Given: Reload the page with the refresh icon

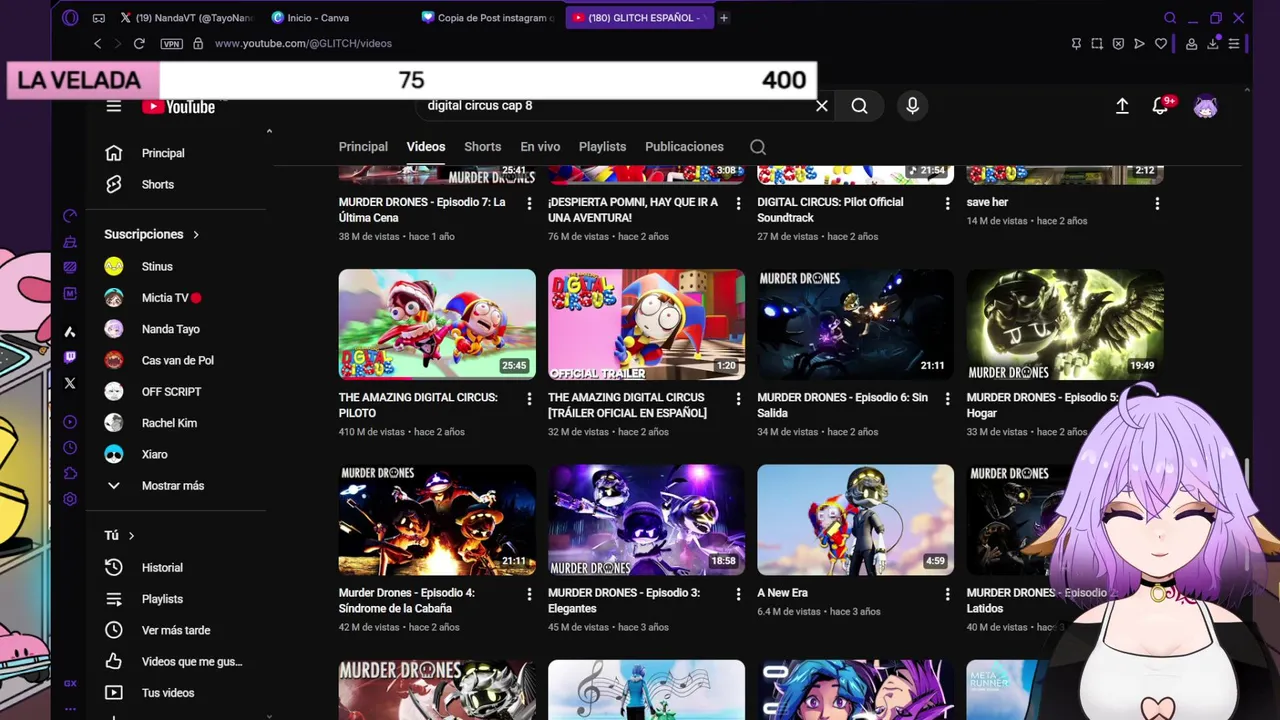Looking at the screenshot, I should tap(139, 43).
